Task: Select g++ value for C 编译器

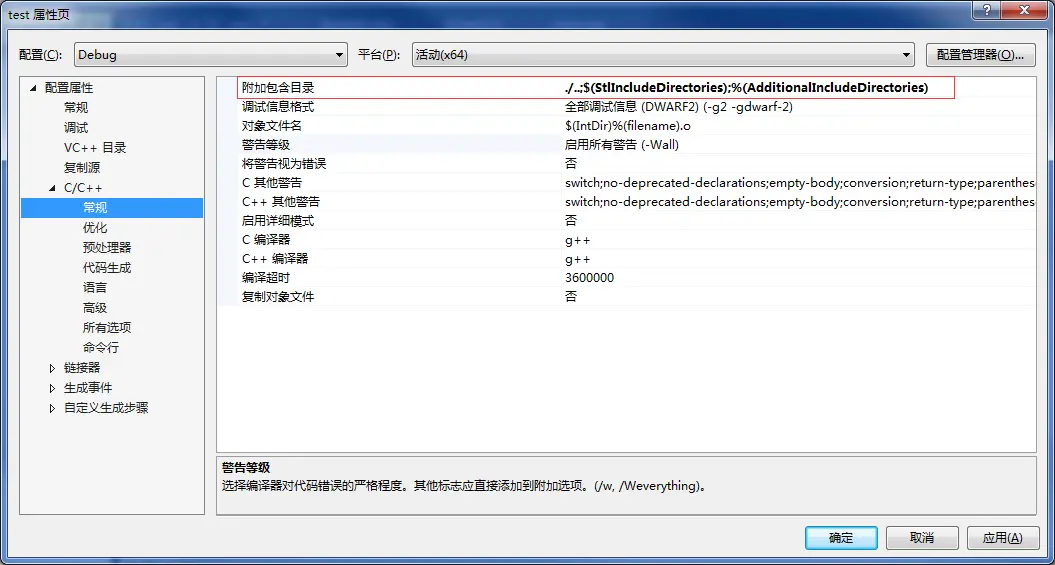Action: click(x=577, y=239)
